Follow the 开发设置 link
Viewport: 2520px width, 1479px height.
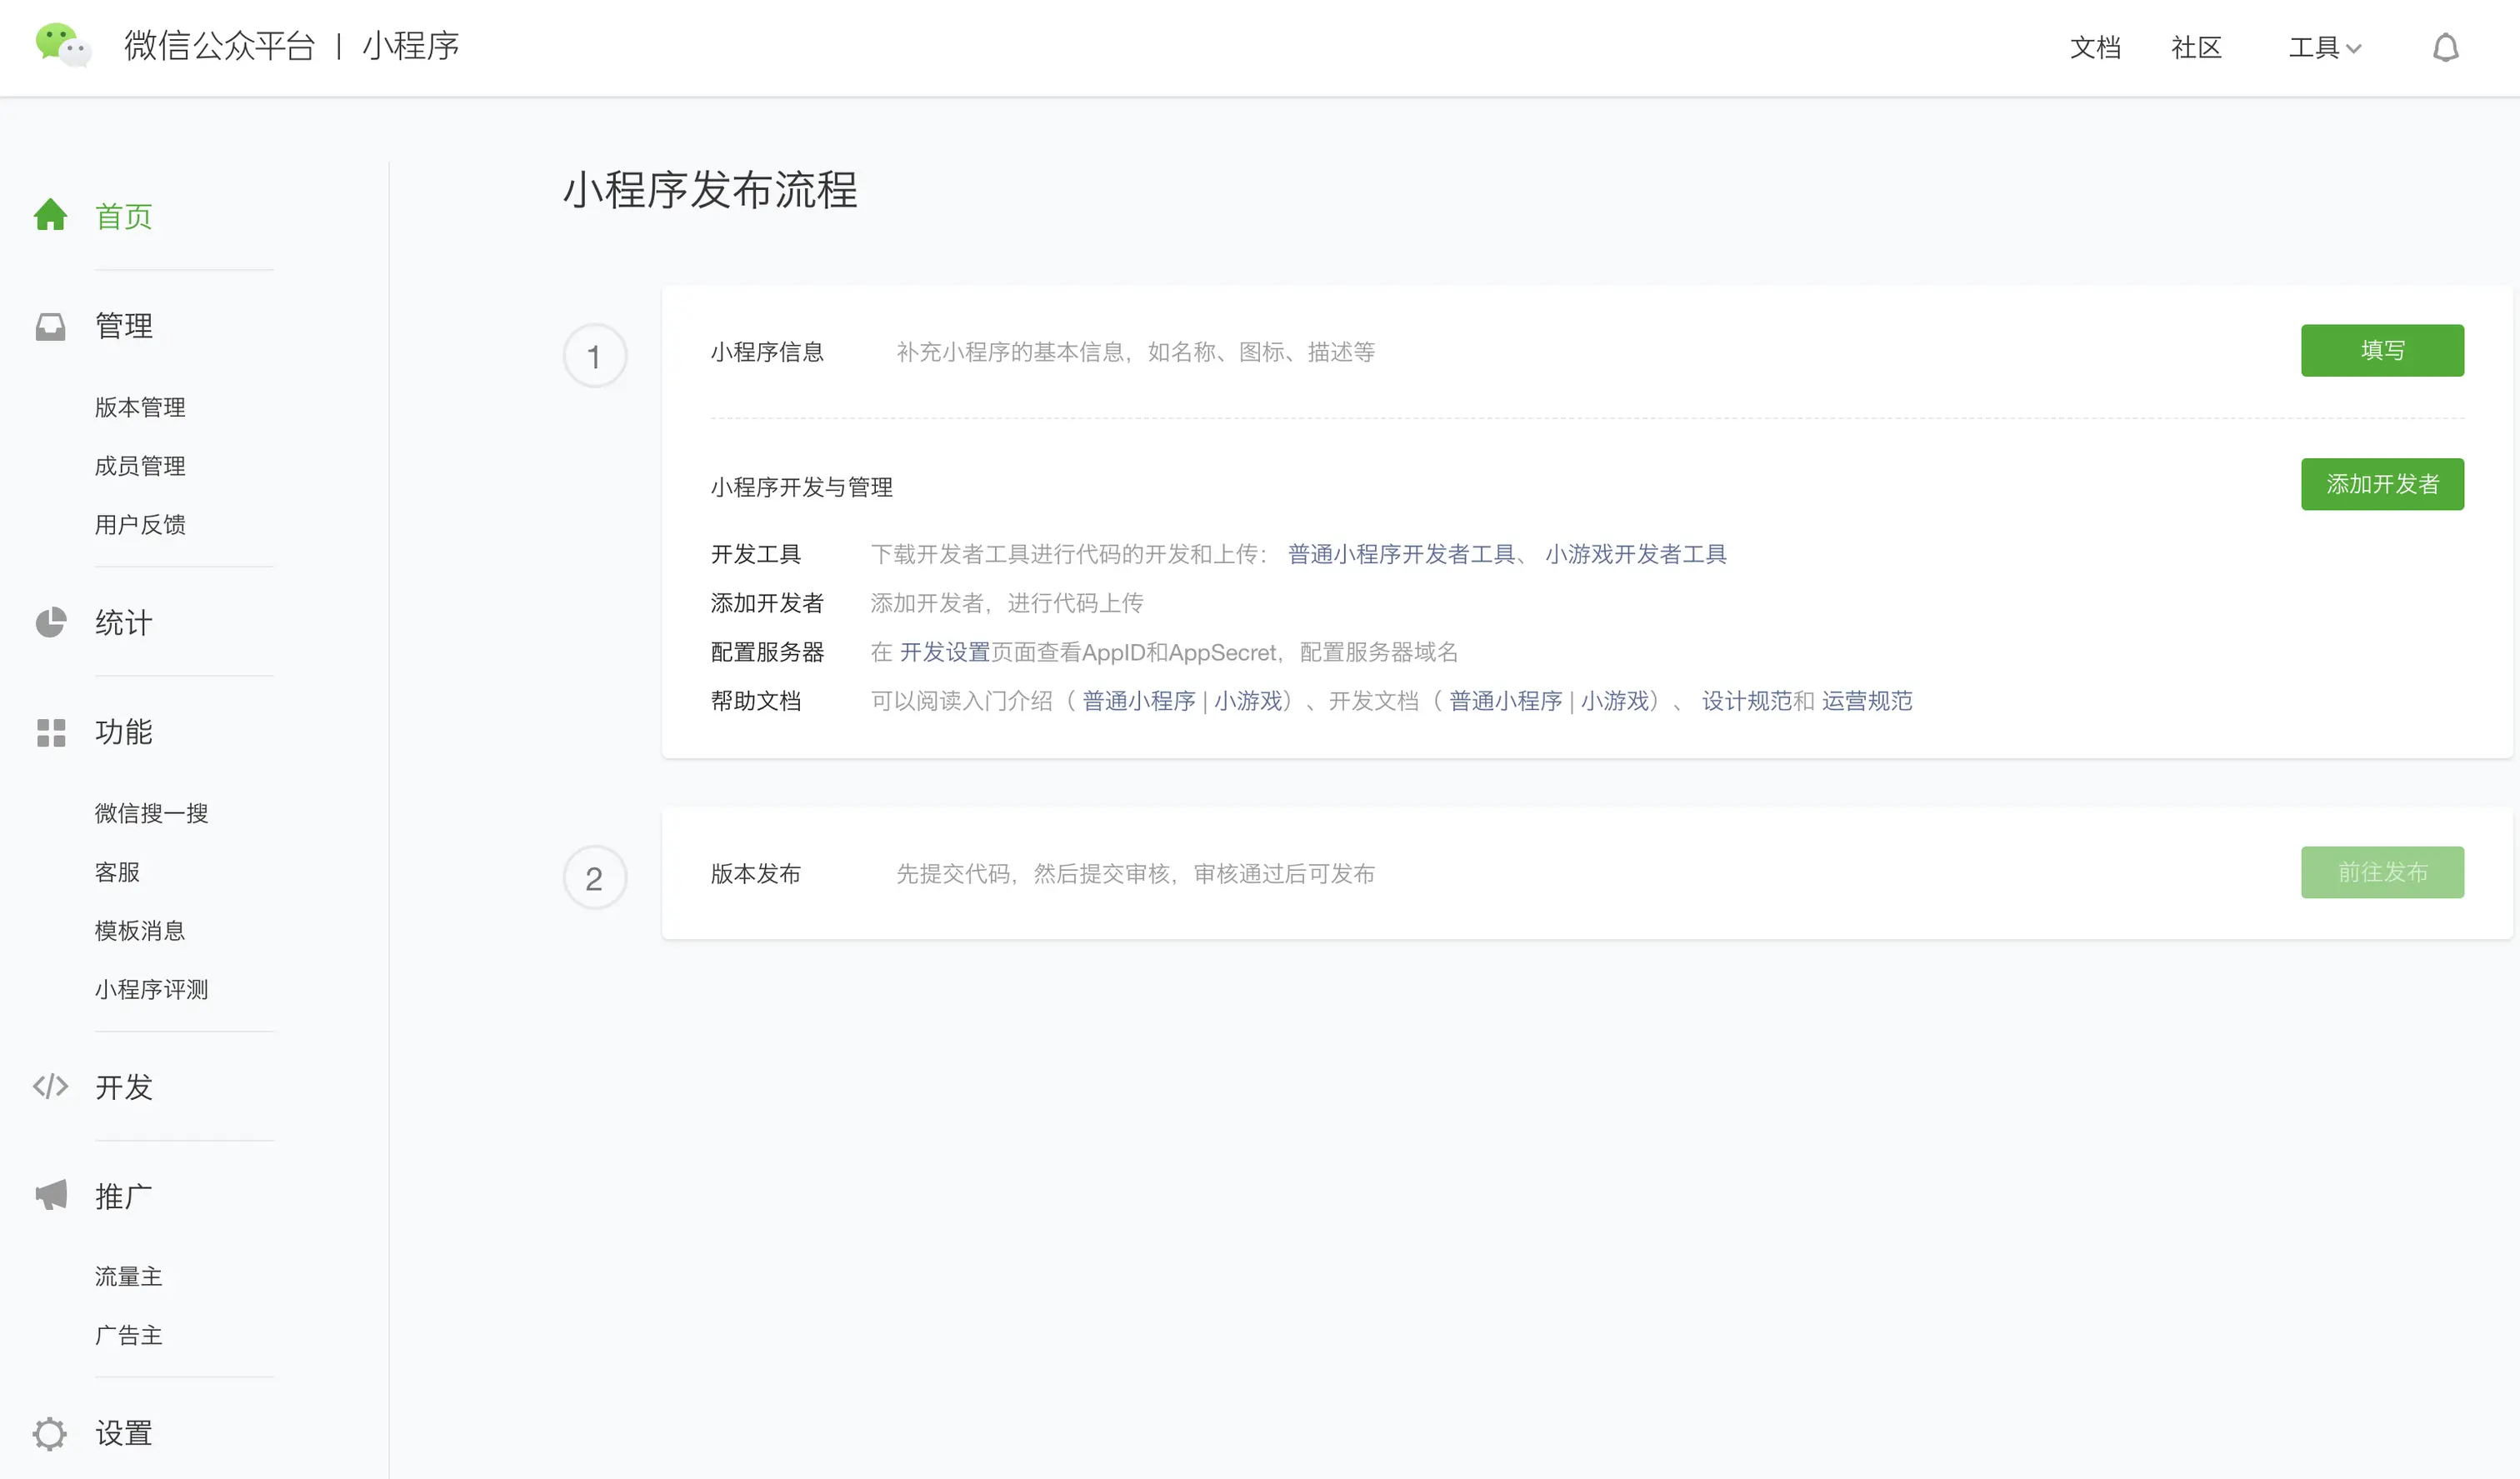point(944,652)
